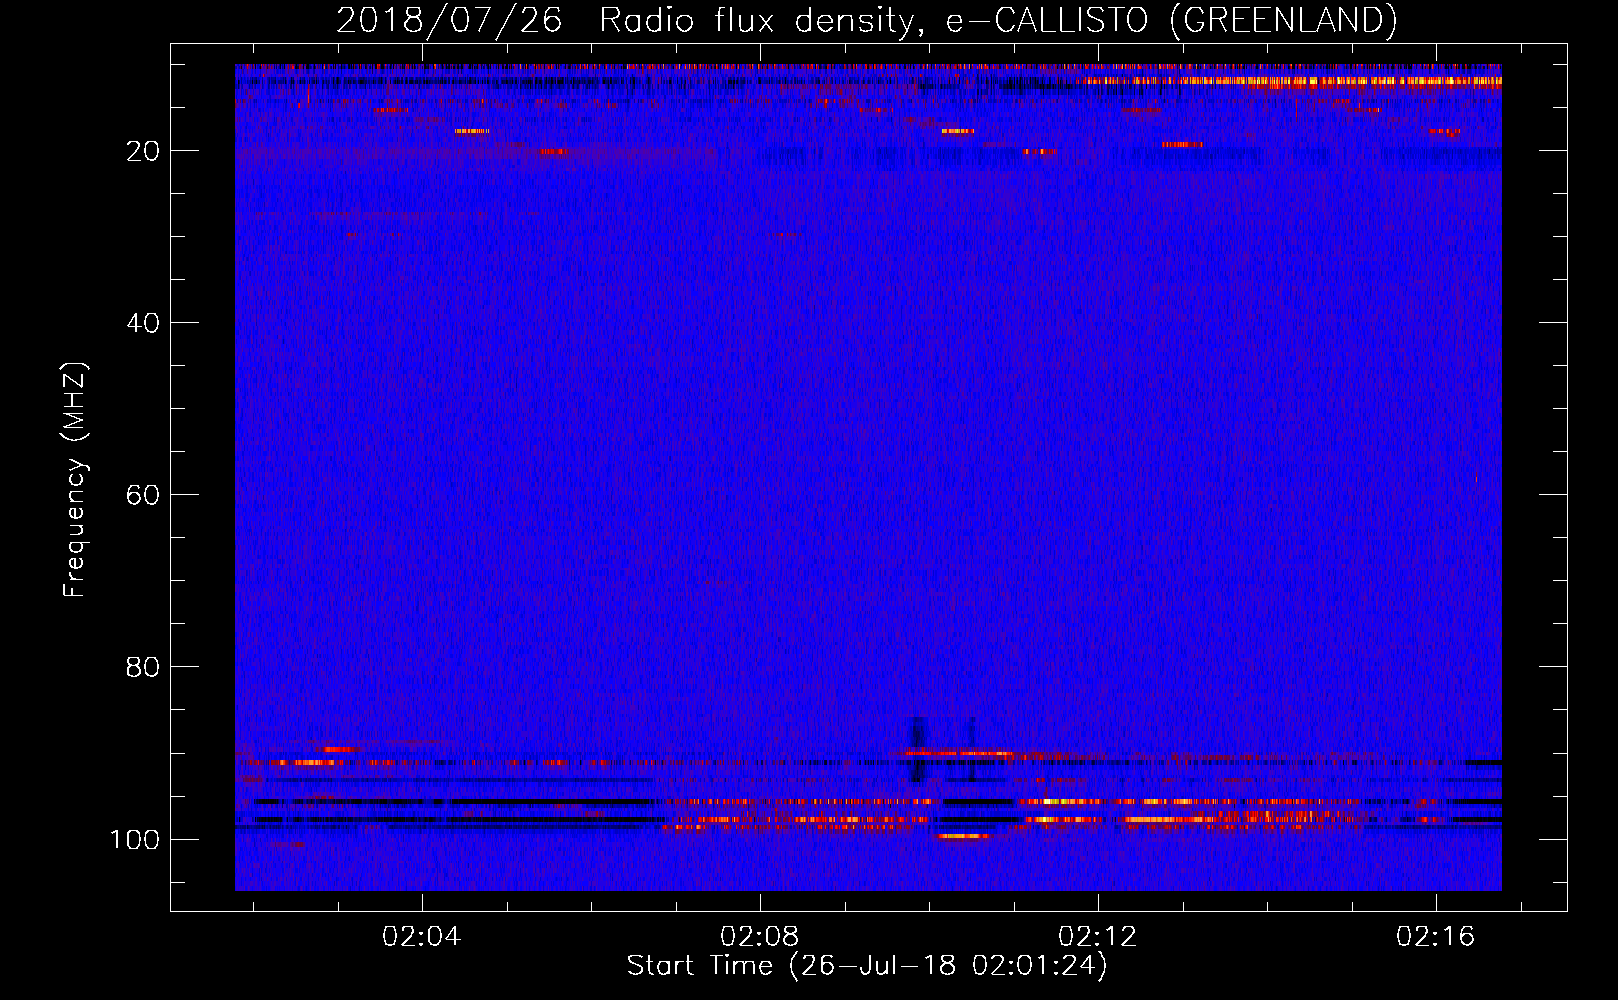Click the "Frequency (MHZ)" axis label
Screen dimensions: 1618x1000
point(75,479)
